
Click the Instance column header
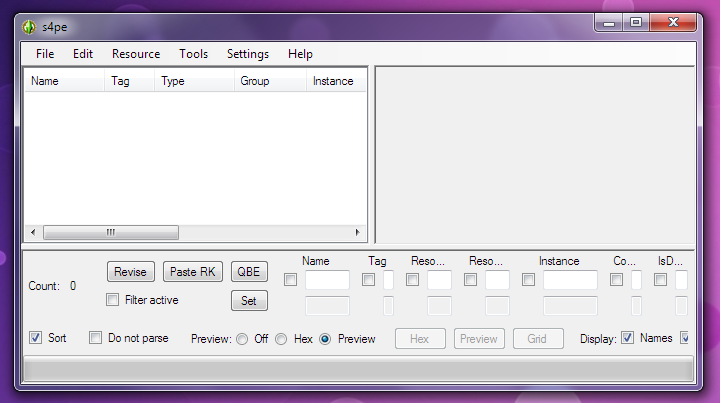tap(333, 81)
